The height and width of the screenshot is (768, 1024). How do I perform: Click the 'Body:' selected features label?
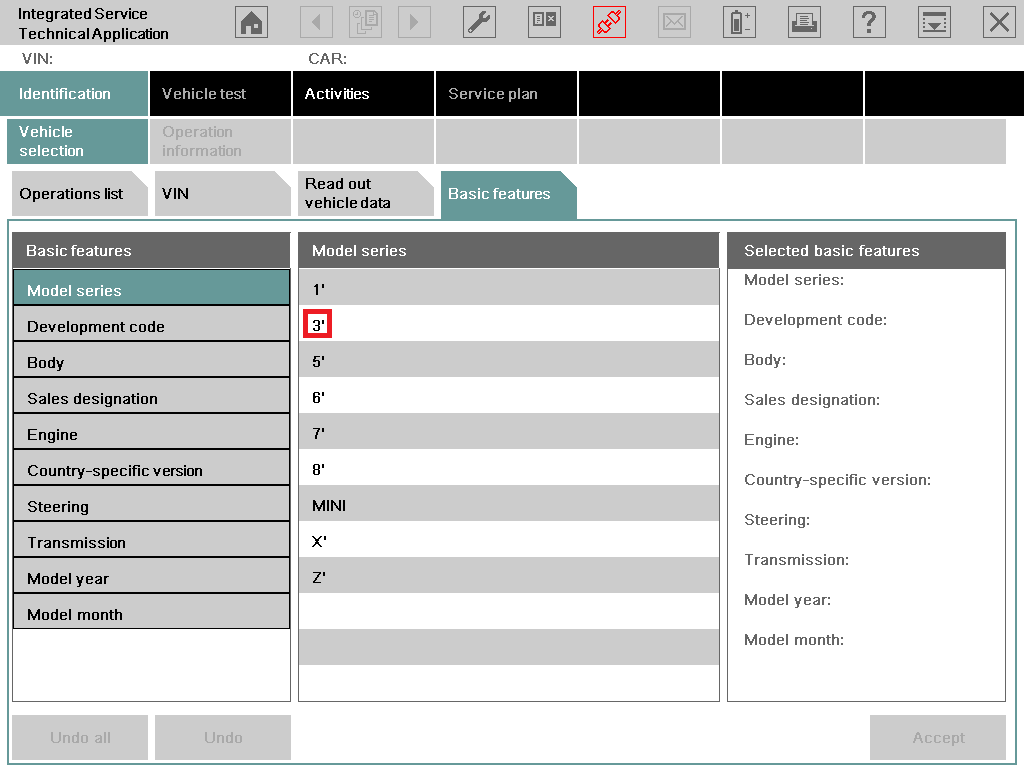pos(765,360)
